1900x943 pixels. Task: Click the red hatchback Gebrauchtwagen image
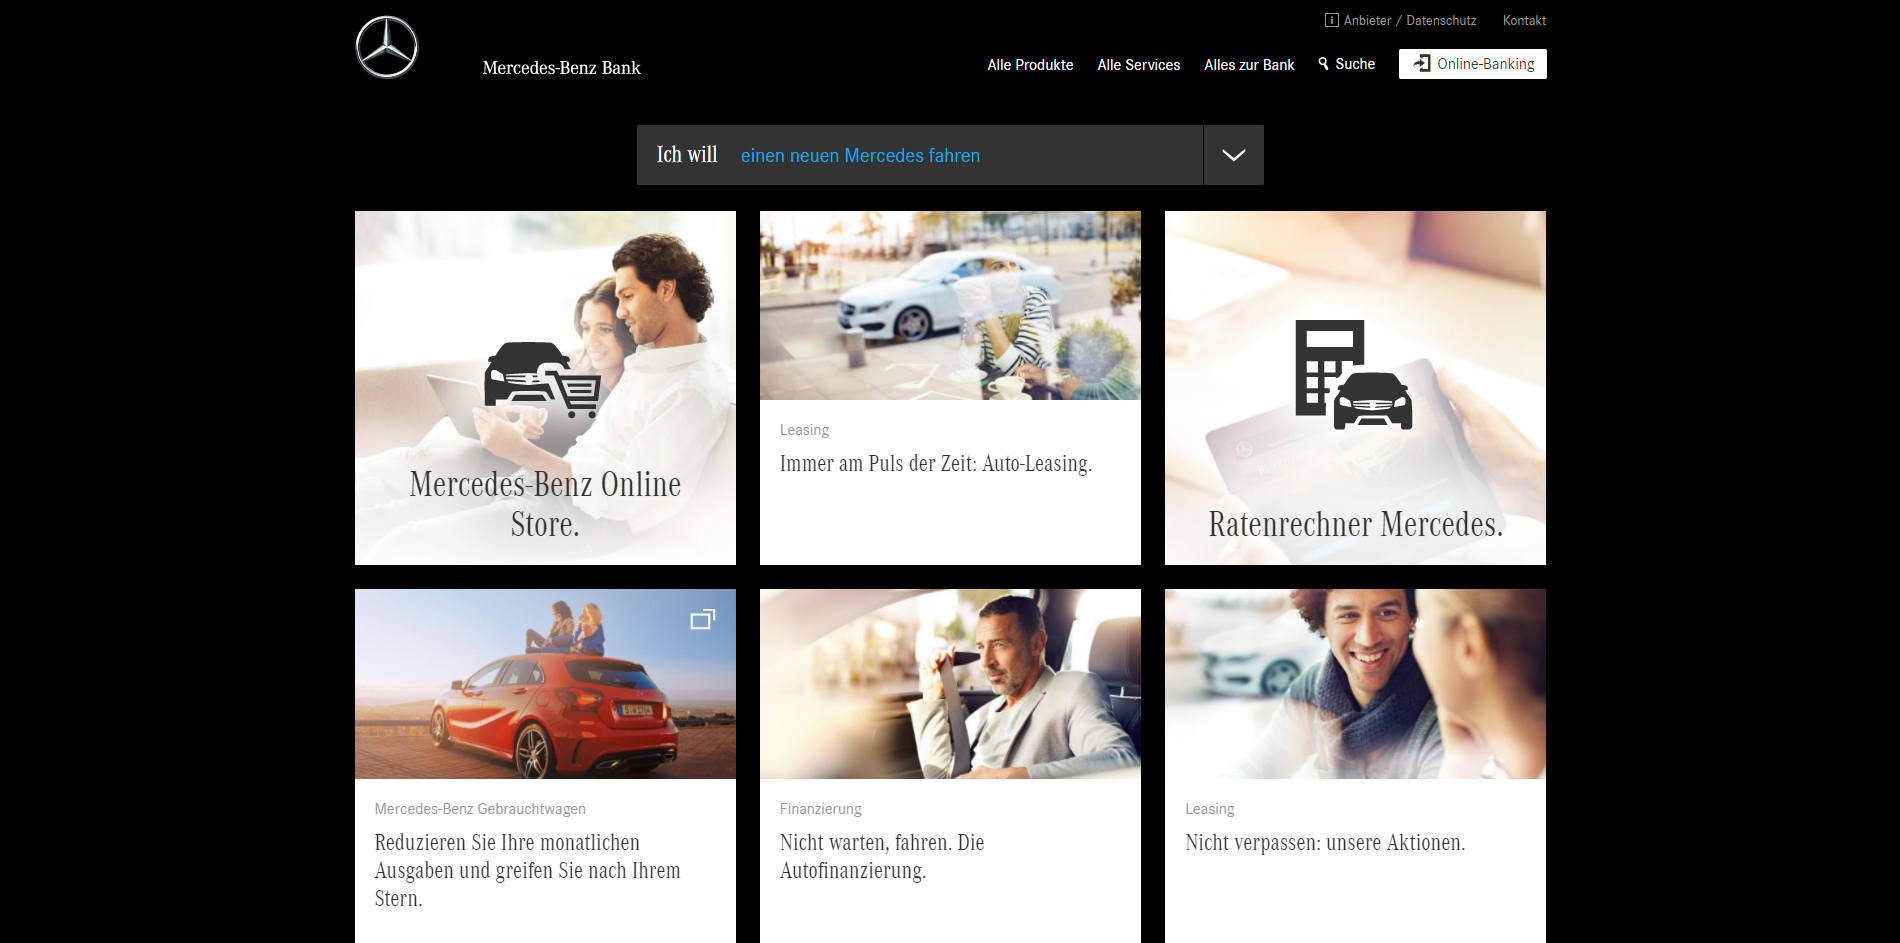pyautogui.click(x=545, y=684)
